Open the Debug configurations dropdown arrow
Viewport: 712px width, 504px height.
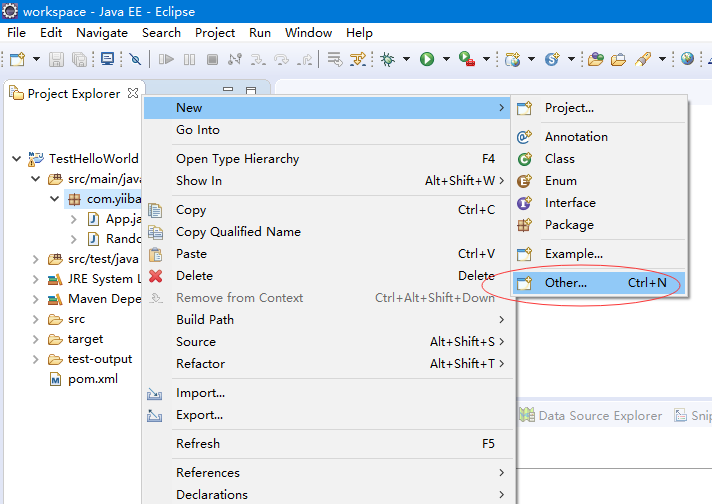tap(406, 59)
